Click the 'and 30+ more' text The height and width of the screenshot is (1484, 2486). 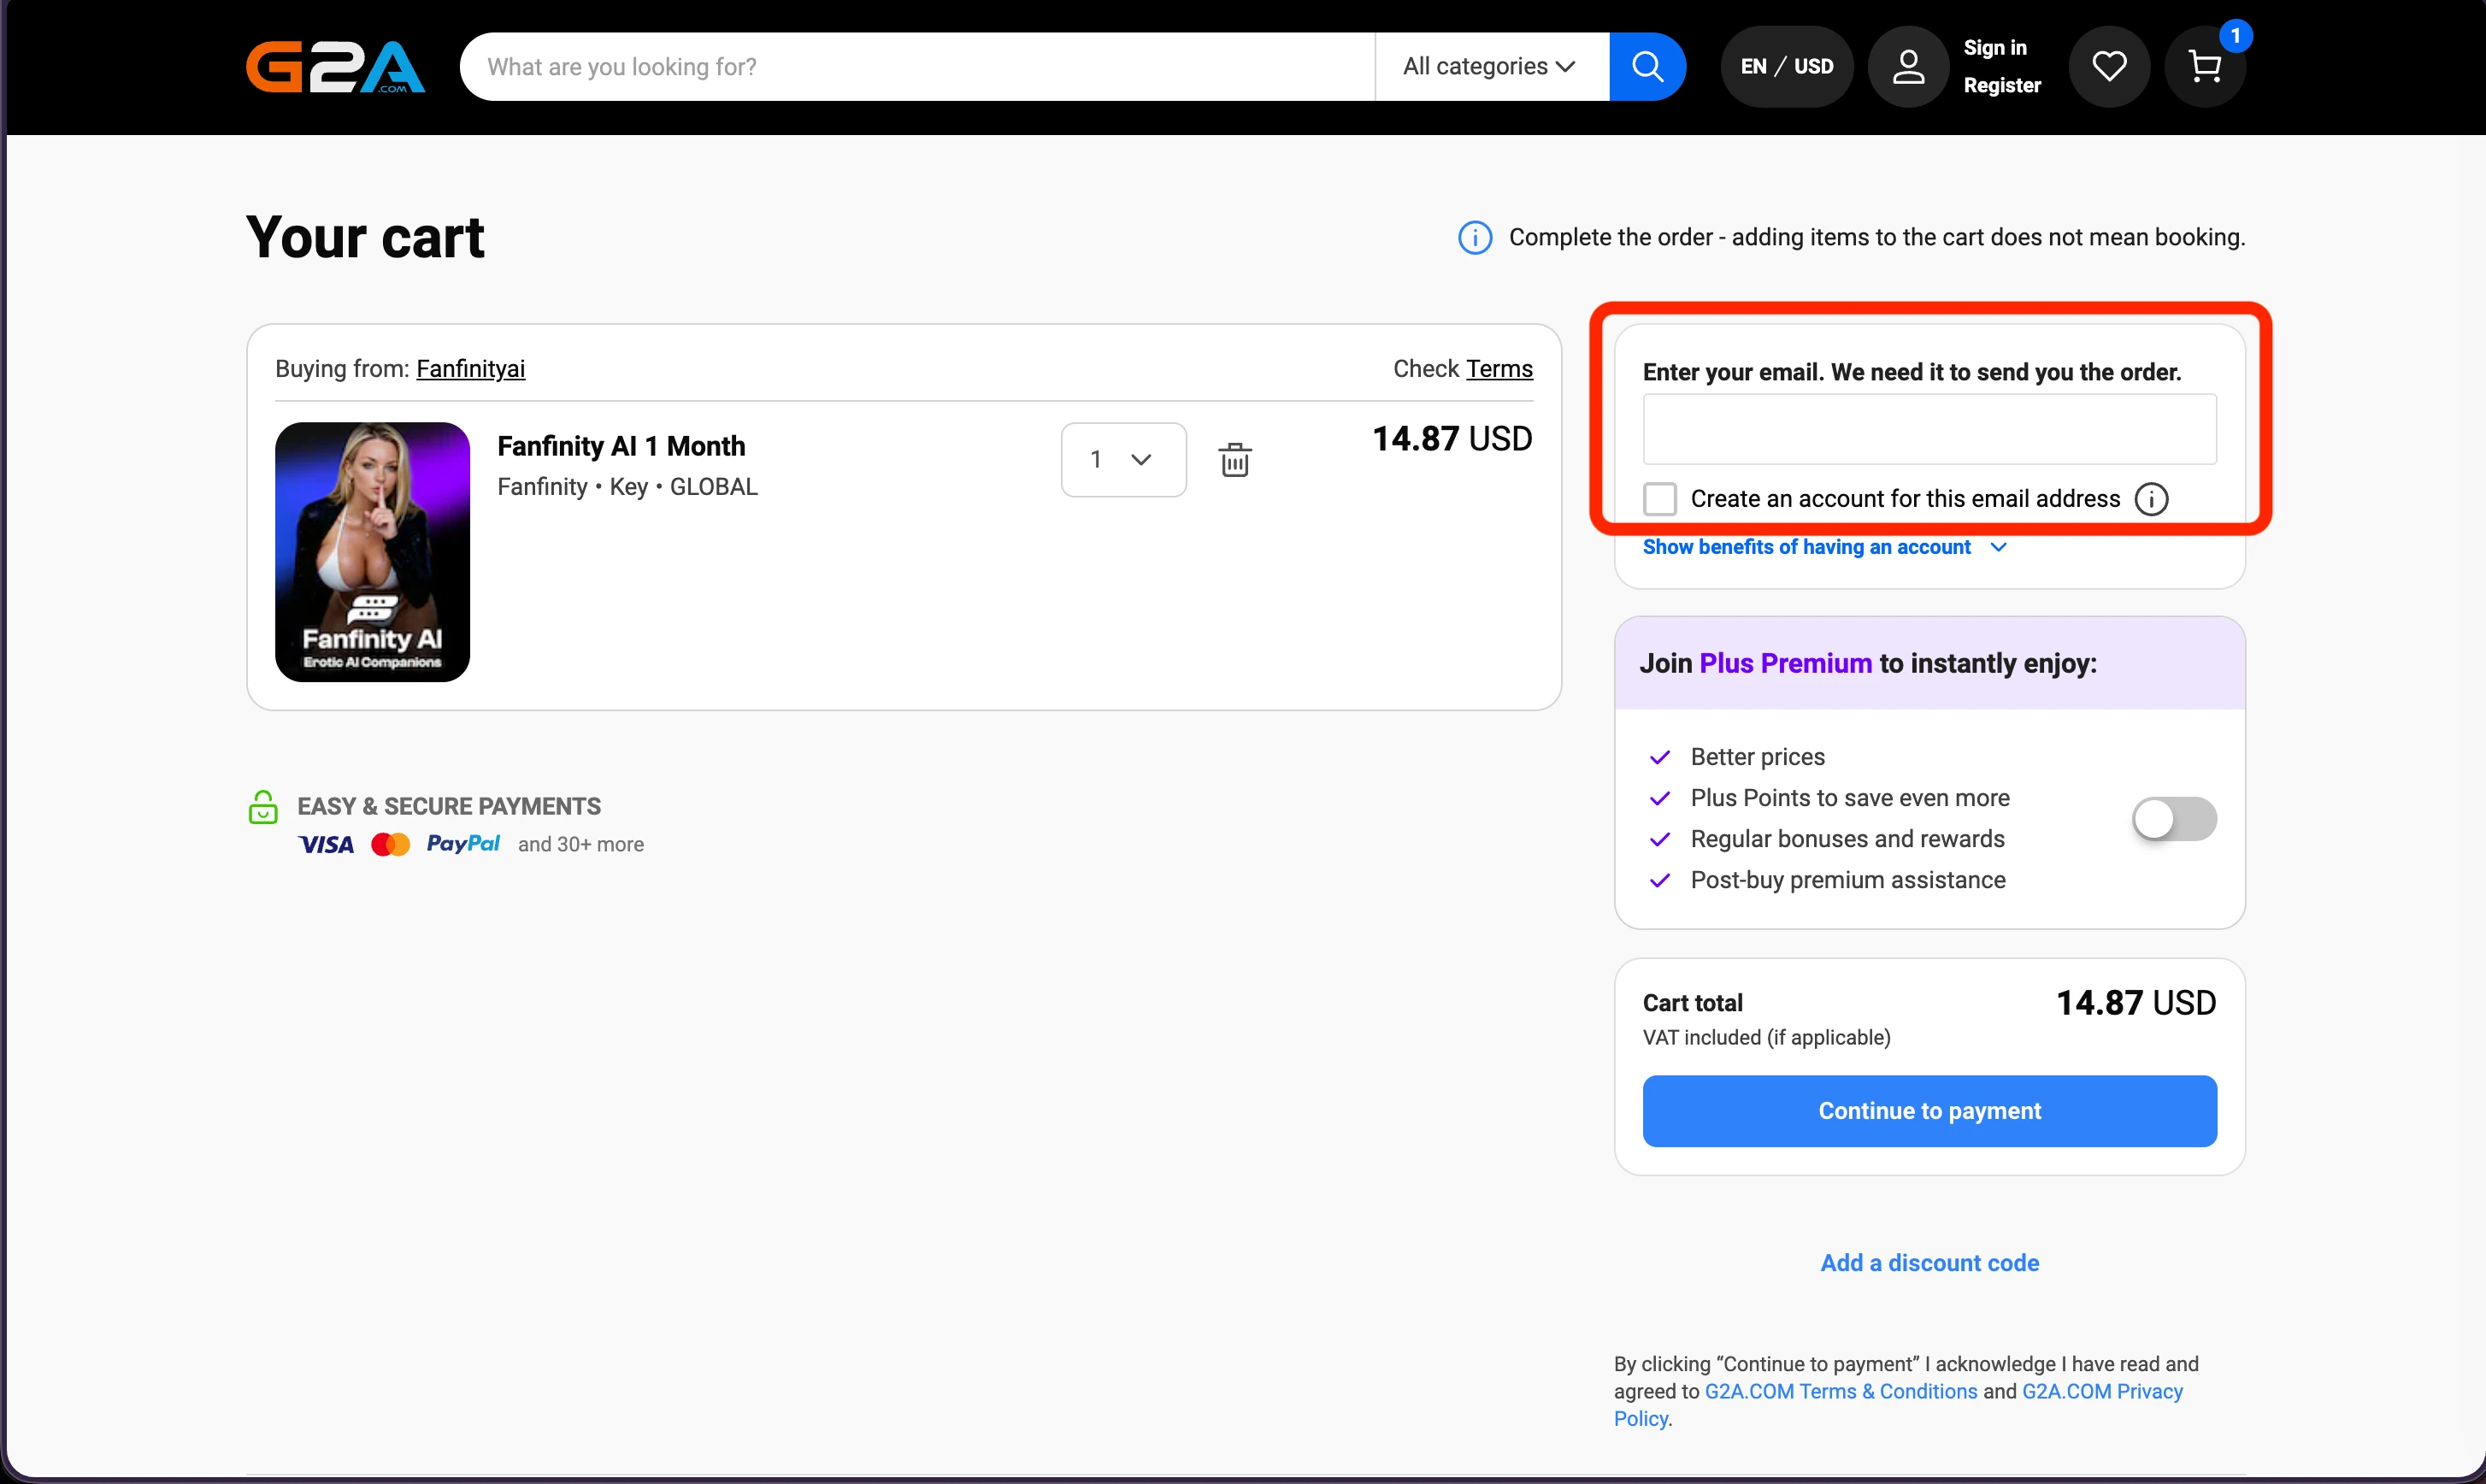(x=581, y=845)
